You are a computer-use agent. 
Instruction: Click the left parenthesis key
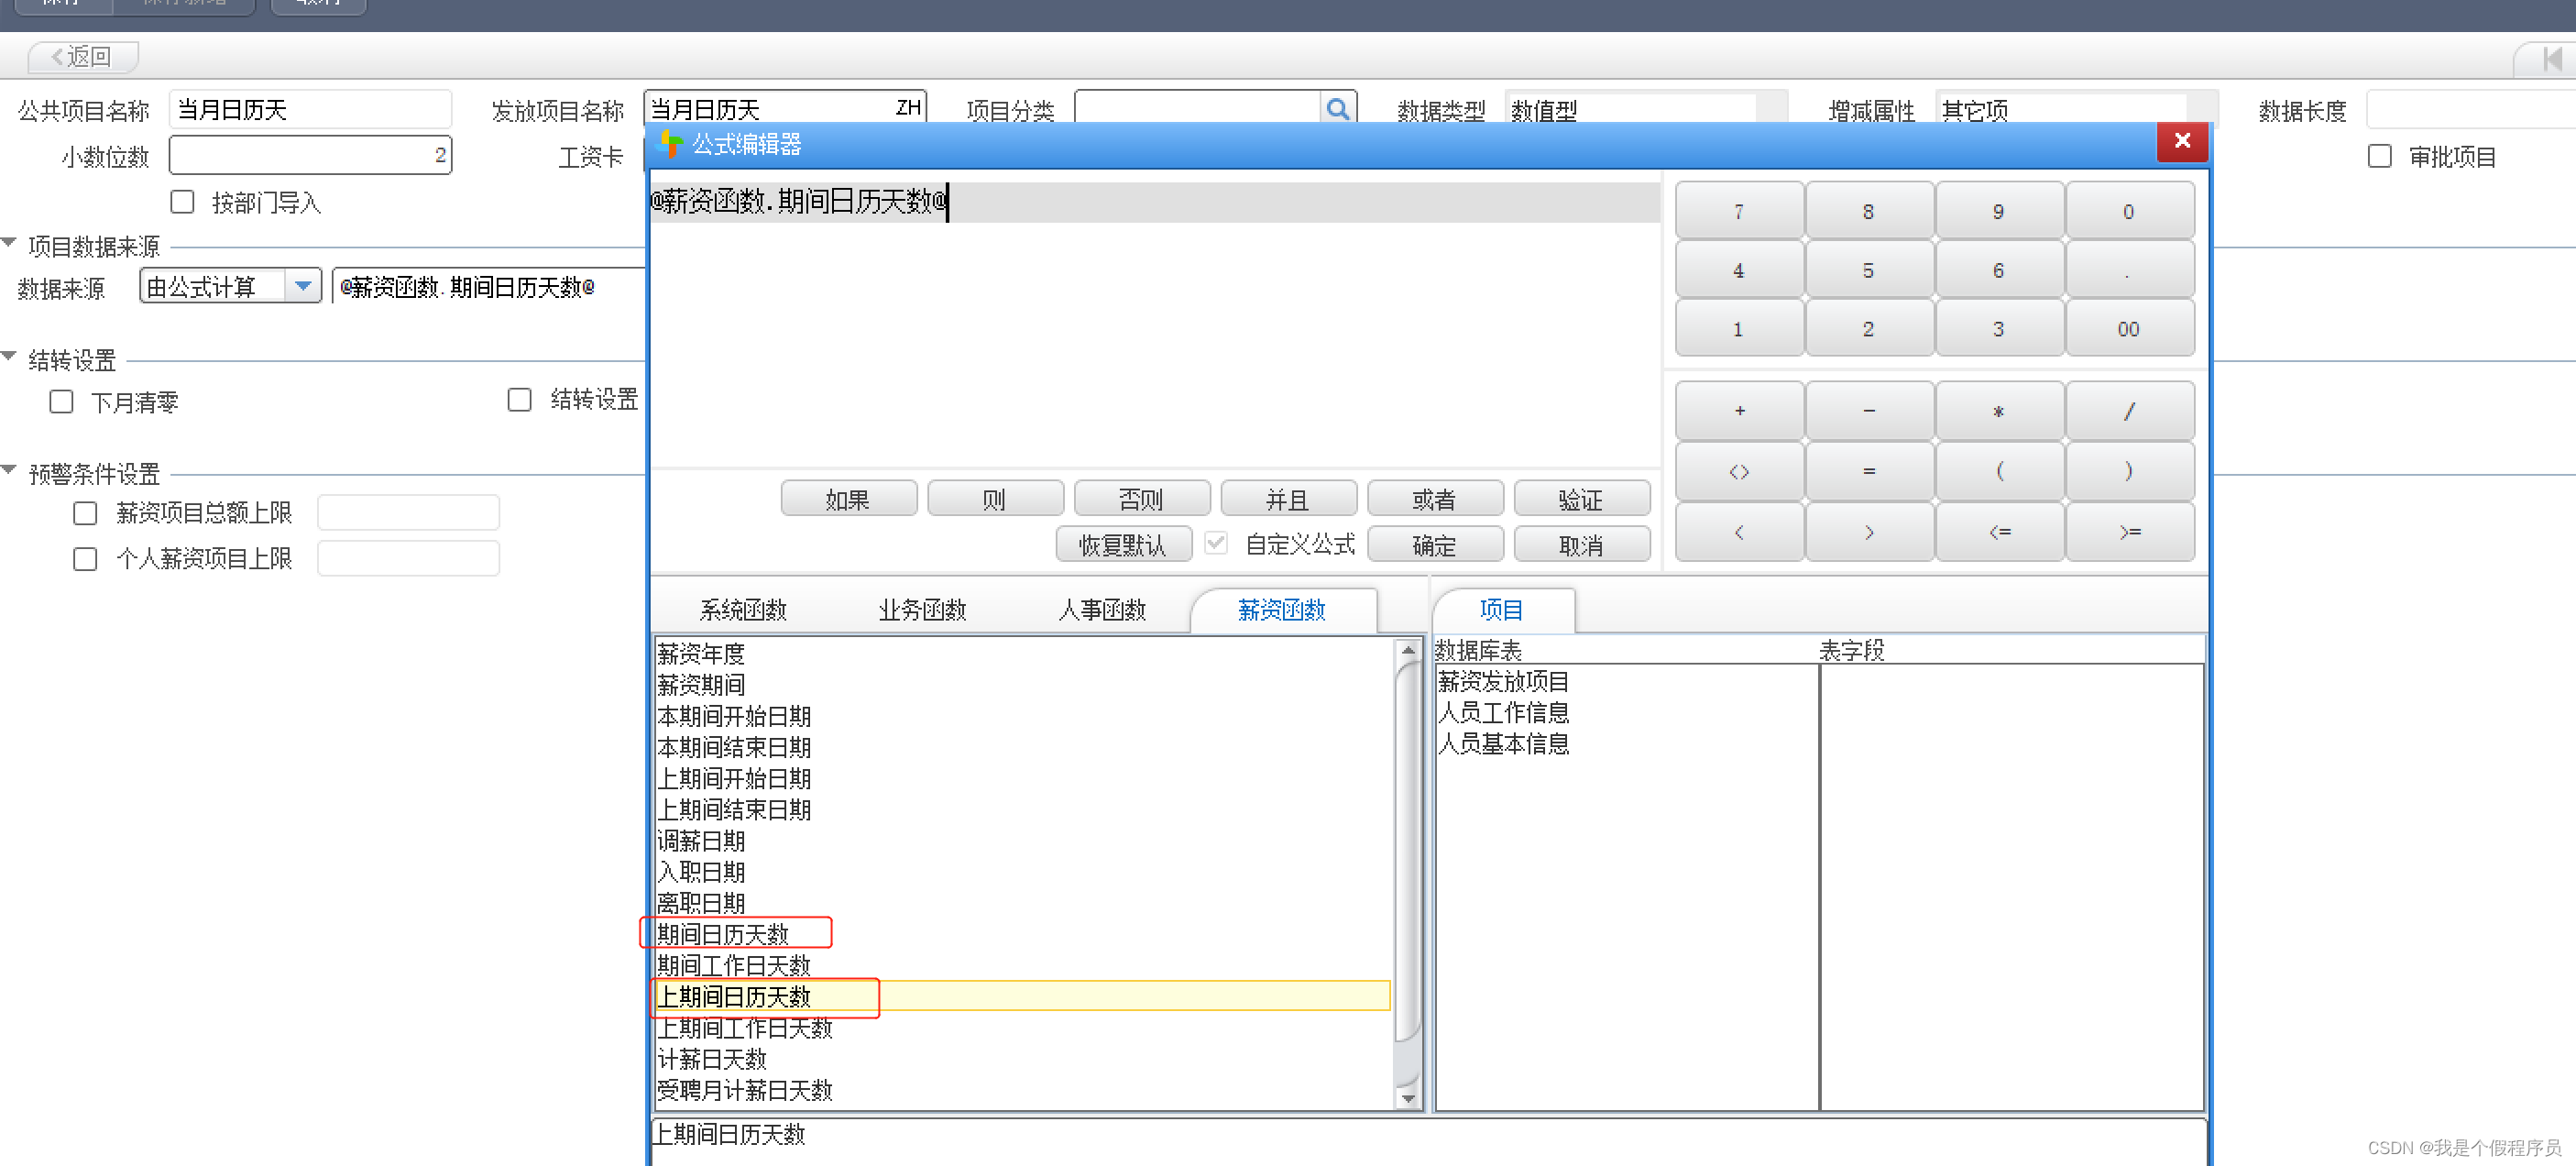[x=1999, y=471]
